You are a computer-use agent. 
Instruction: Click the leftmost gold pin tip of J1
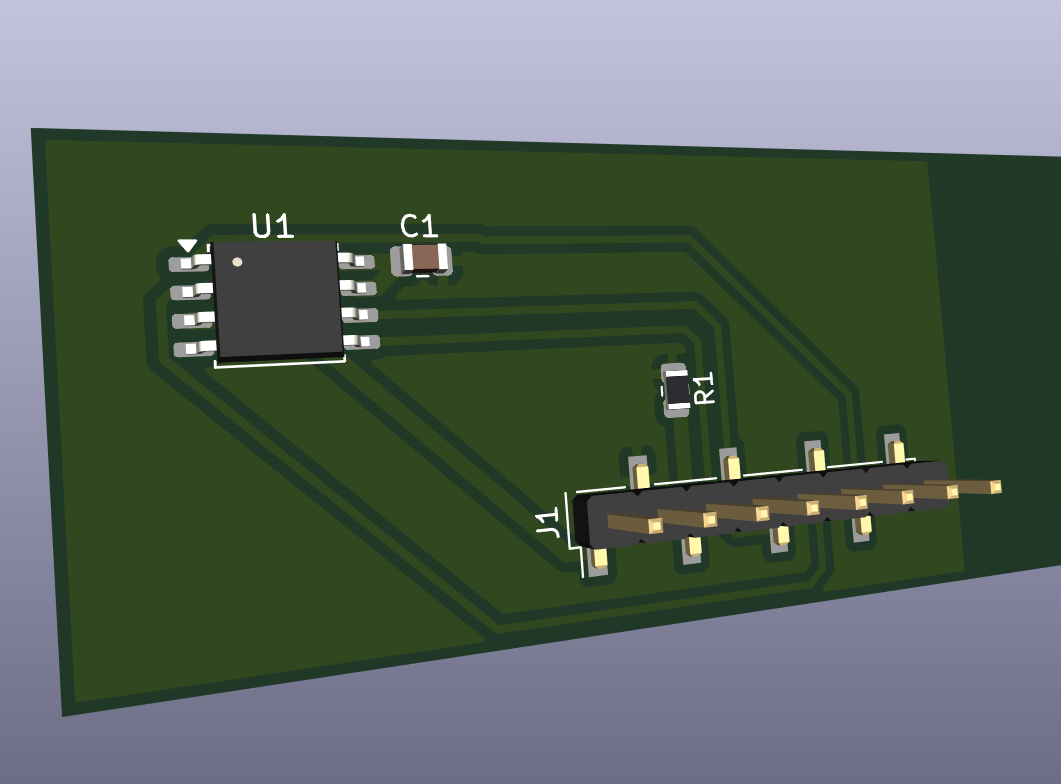click(655, 526)
